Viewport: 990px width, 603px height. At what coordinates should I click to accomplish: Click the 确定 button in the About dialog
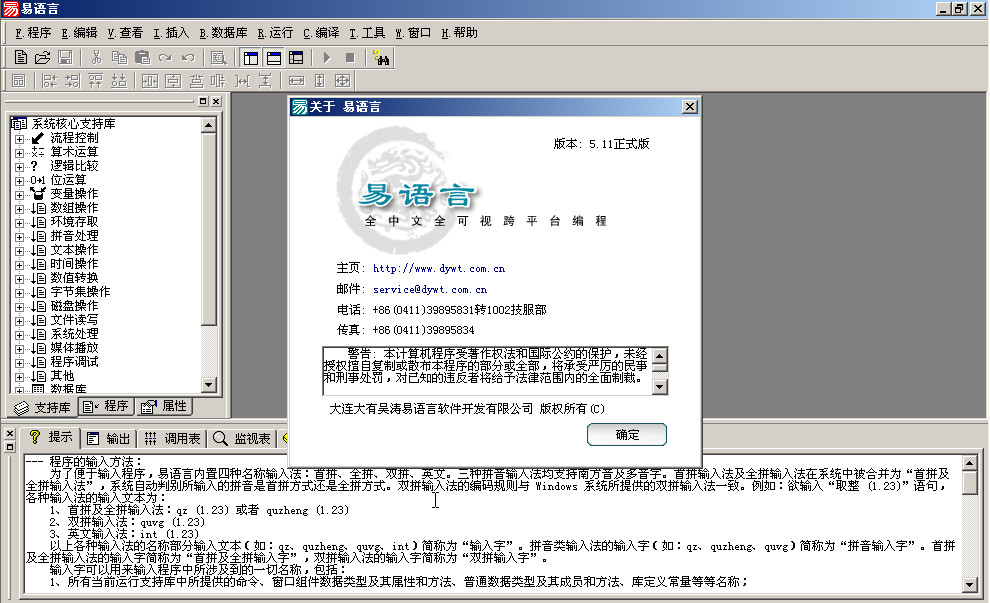pyautogui.click(x=626, y=434)
